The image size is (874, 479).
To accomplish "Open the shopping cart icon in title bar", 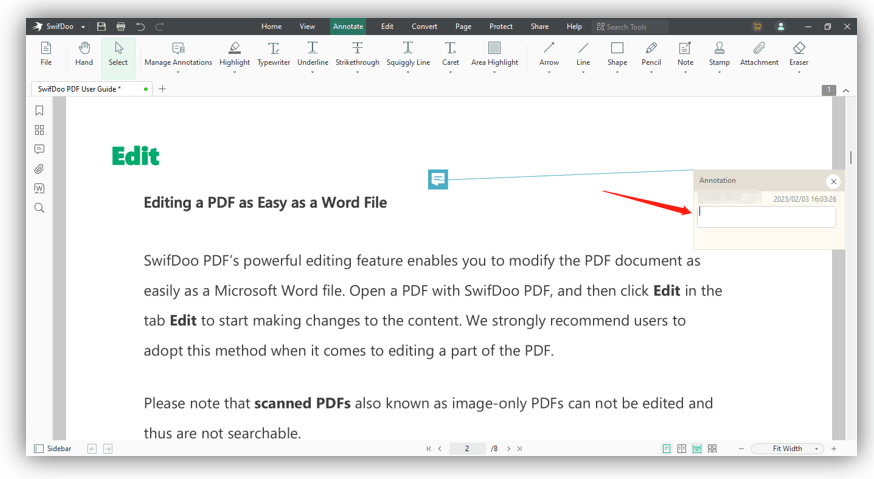I will pyautogui.click(x=757, y=26).
